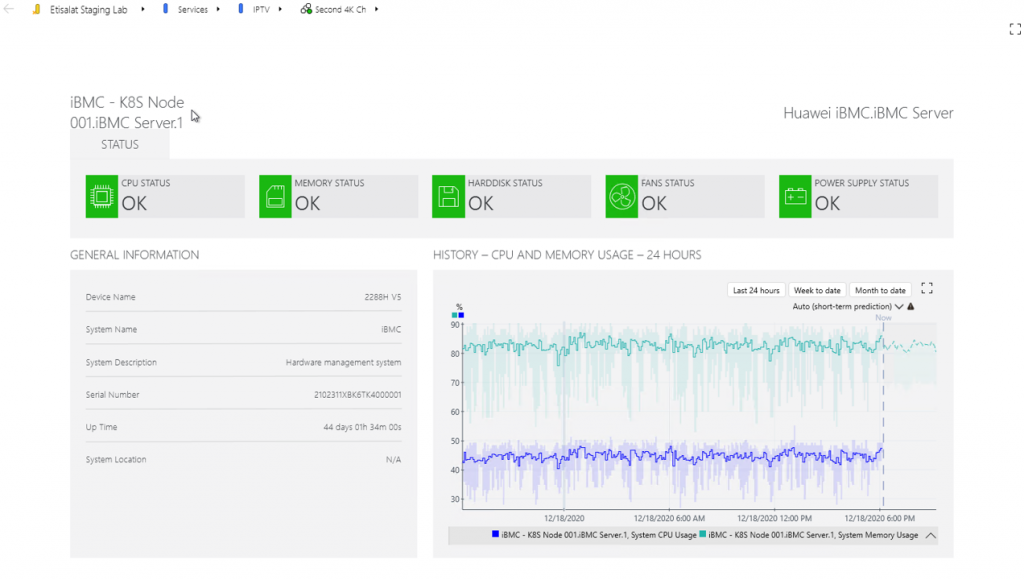1024x580 pixels.
Task: Click the 12/18/2020 6:00 AM axis label
Action: (669, 519)
